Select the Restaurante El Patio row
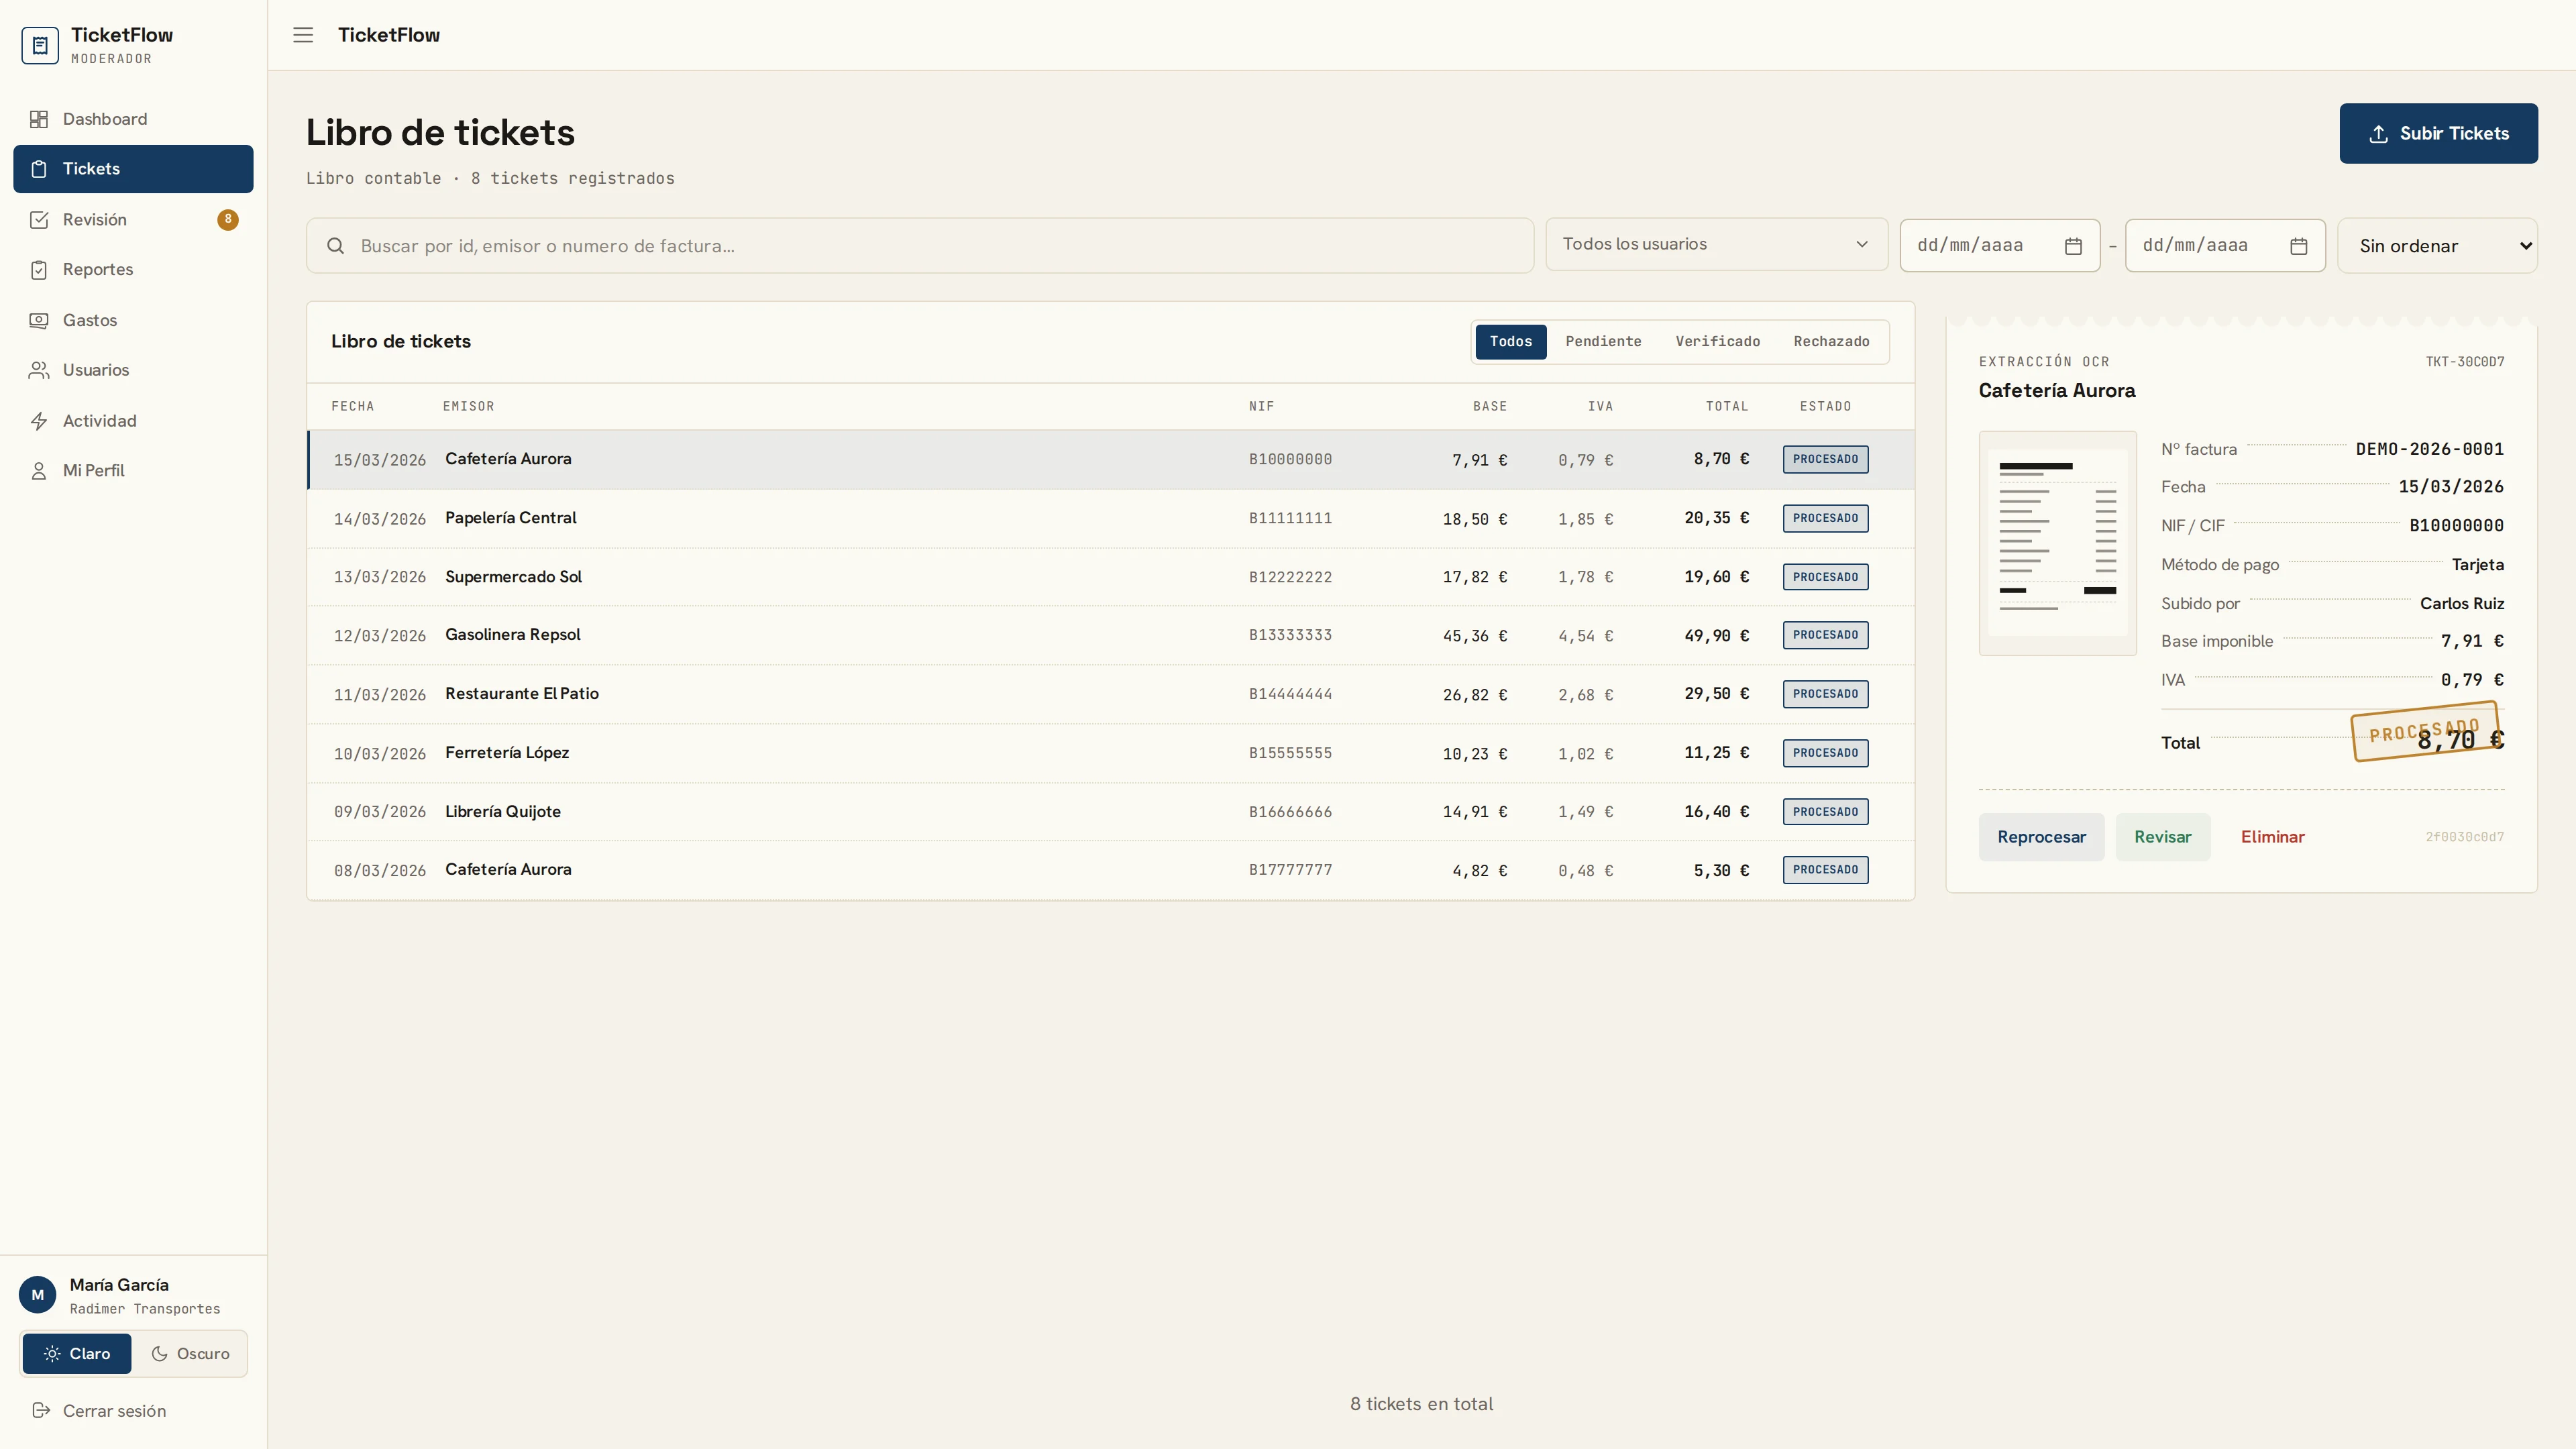This screenshot has width=2576, height=1449. pos(1110,694)
